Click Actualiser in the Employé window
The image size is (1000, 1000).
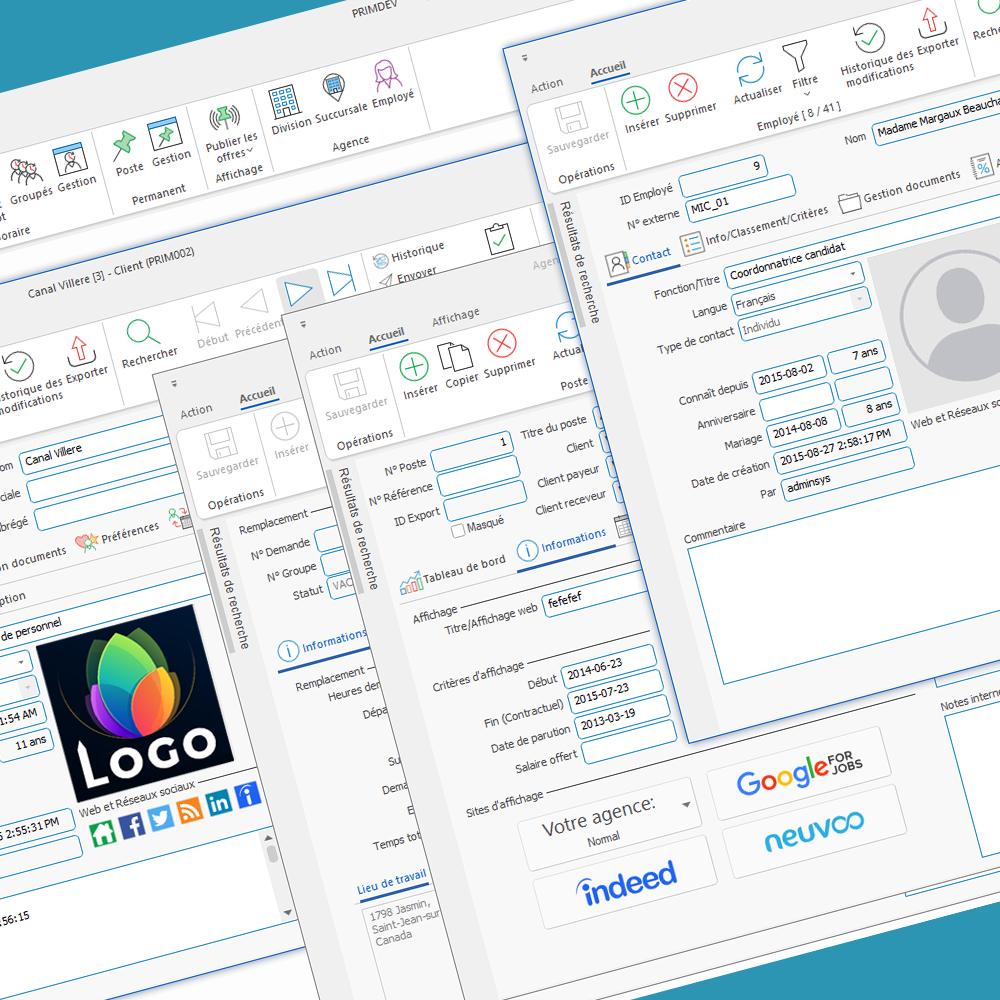(751, 70)
